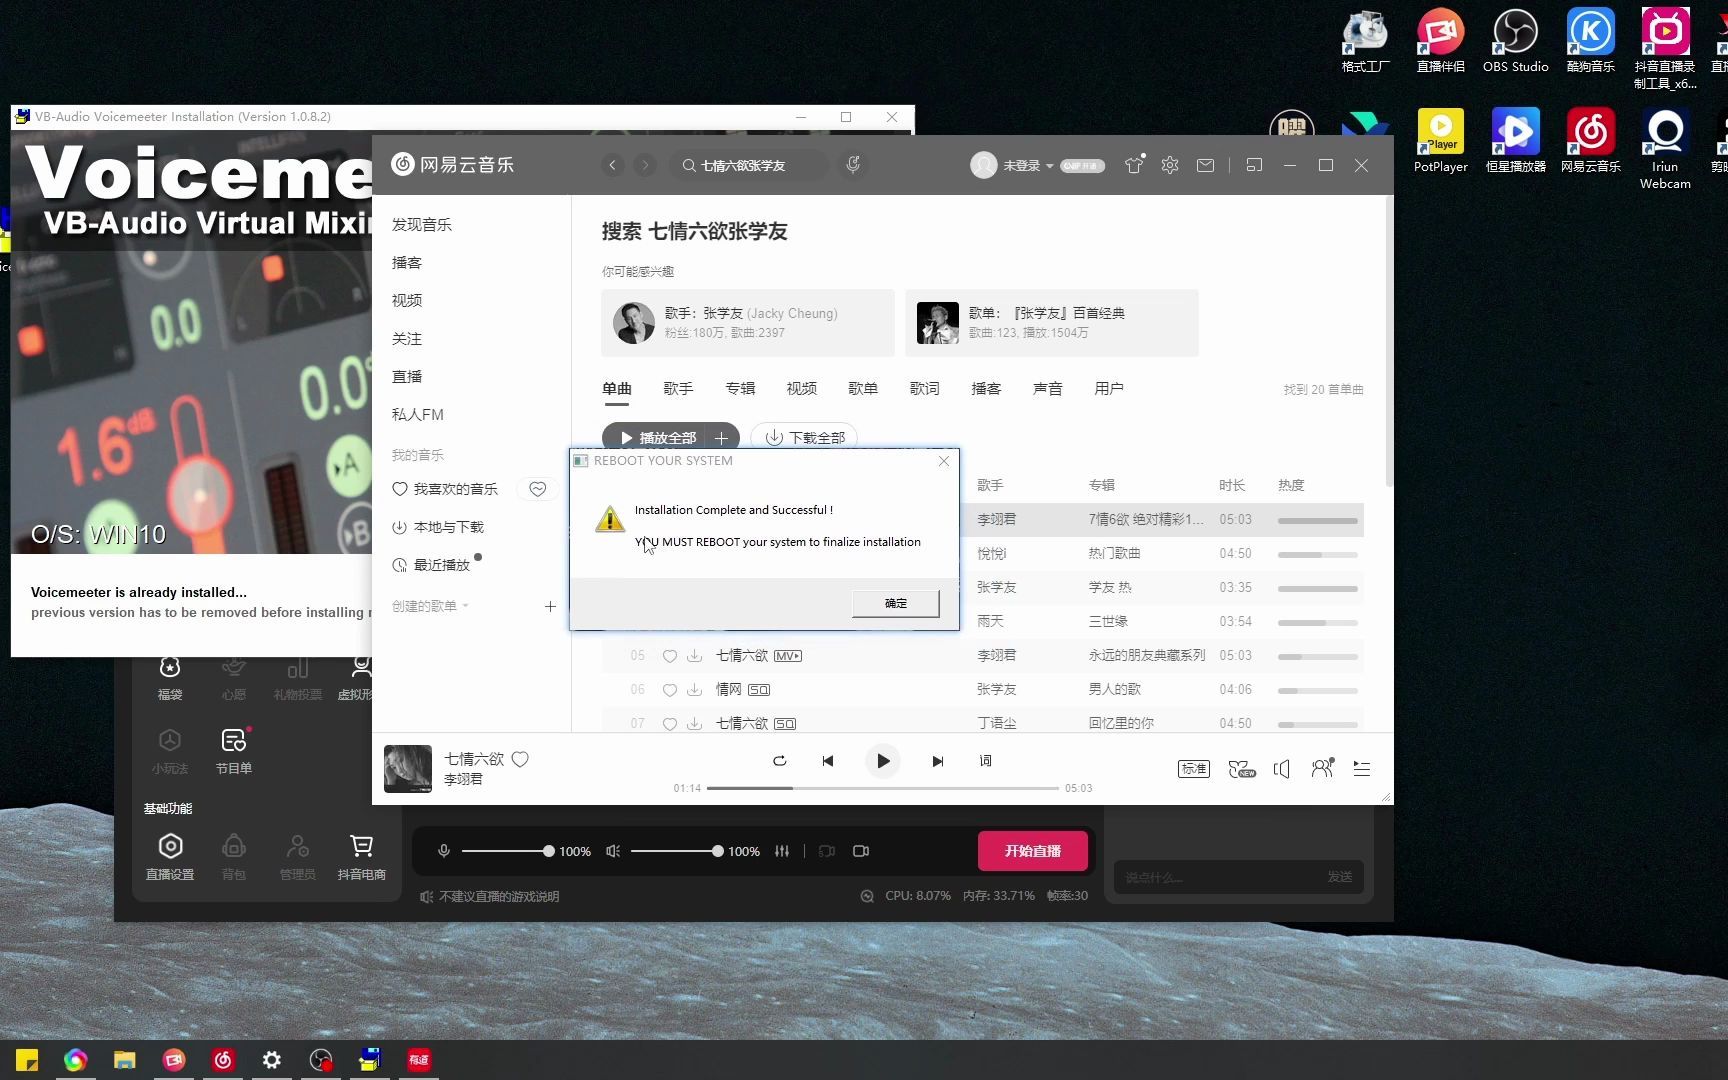Download song 05 七情六欲
Screen dimensions: 1728x1080
pos(694,656)
